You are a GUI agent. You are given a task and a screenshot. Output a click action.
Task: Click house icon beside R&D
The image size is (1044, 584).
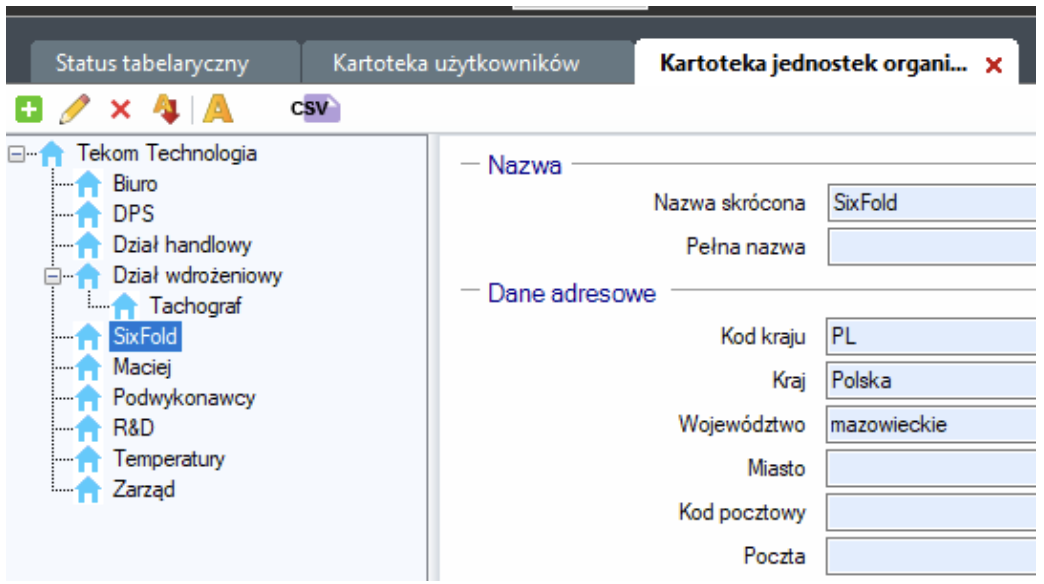[88, 428]
